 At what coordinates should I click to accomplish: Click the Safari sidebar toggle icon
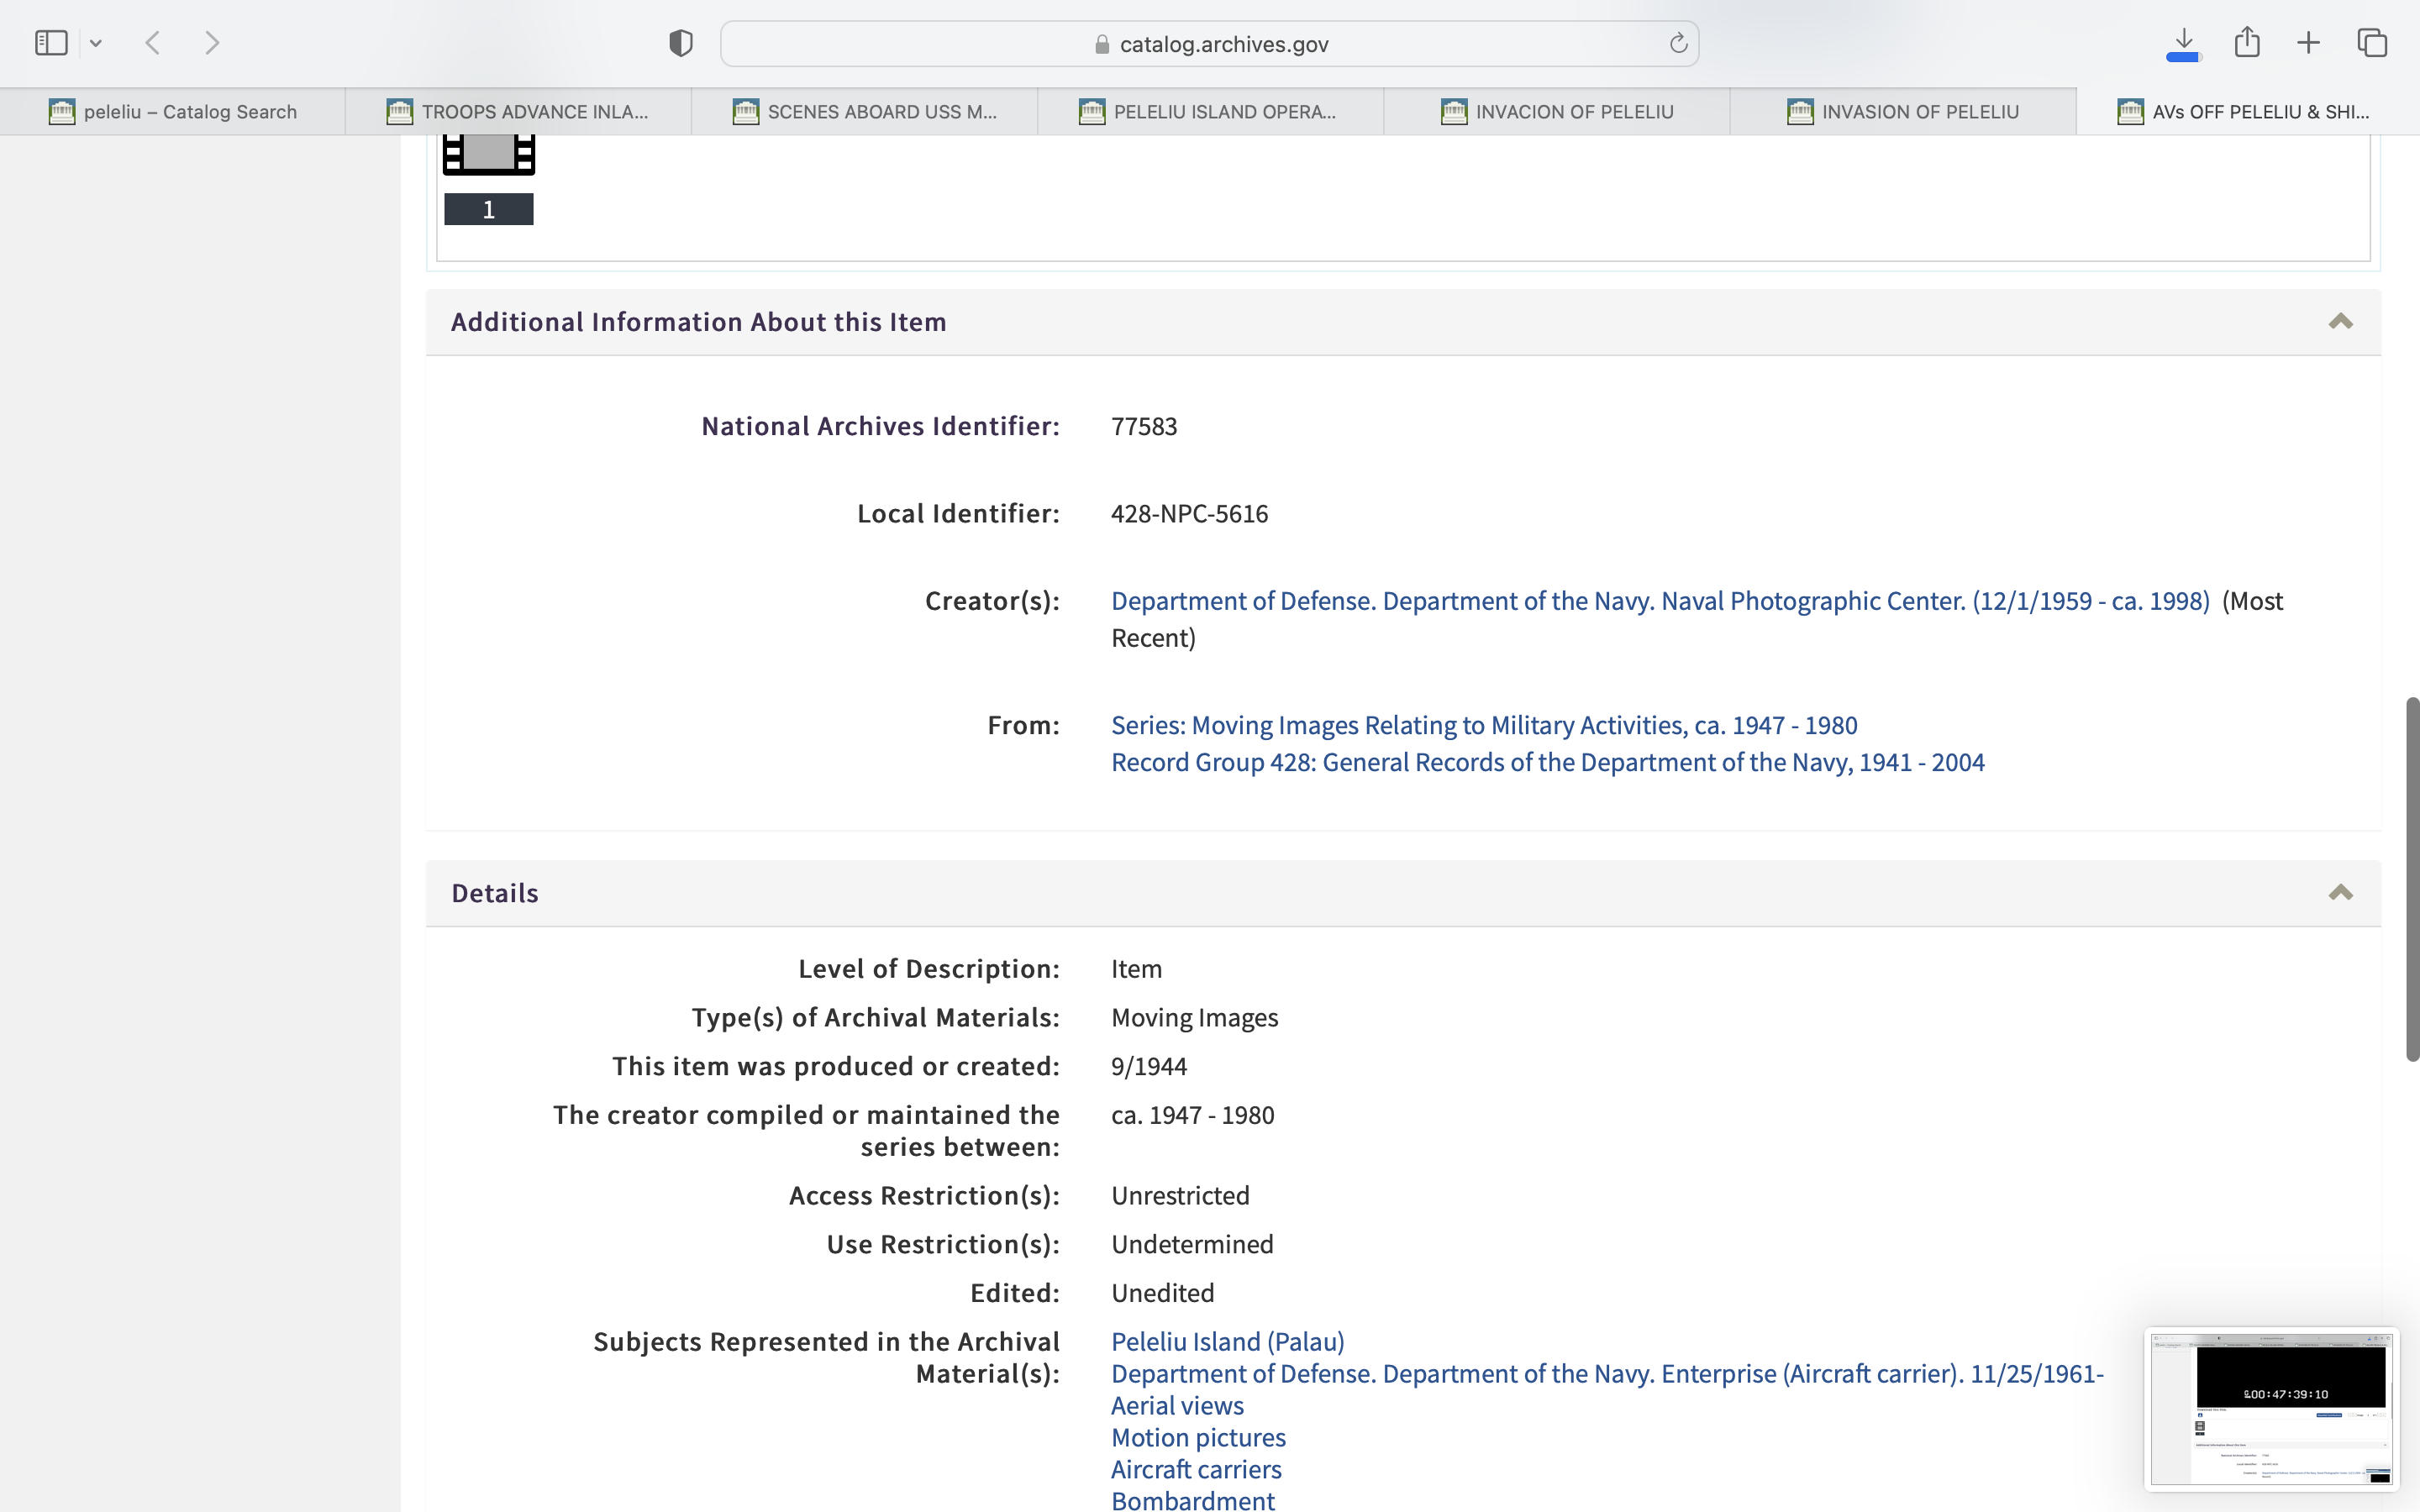click(51, 43)
